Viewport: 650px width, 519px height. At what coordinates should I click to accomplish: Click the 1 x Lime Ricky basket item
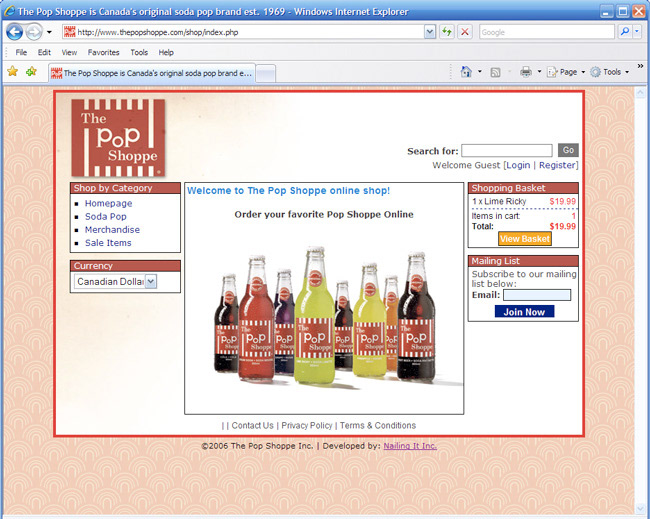tap(499, 201)
